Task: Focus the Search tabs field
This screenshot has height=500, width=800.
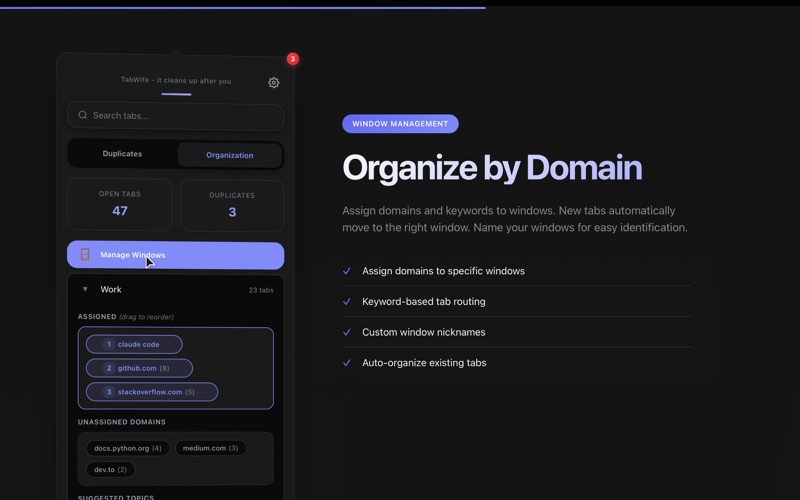Action: click(176, 116)
